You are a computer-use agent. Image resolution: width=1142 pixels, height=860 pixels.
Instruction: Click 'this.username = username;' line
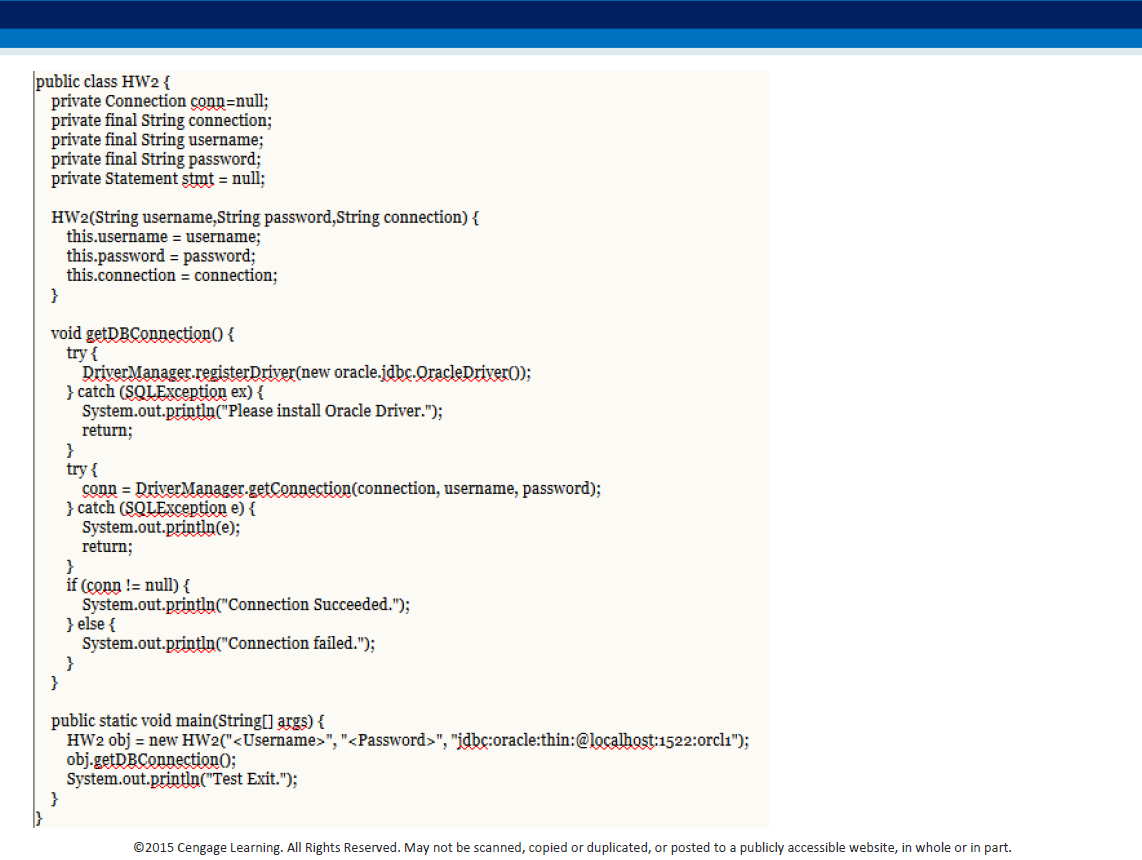coord(164,237)
